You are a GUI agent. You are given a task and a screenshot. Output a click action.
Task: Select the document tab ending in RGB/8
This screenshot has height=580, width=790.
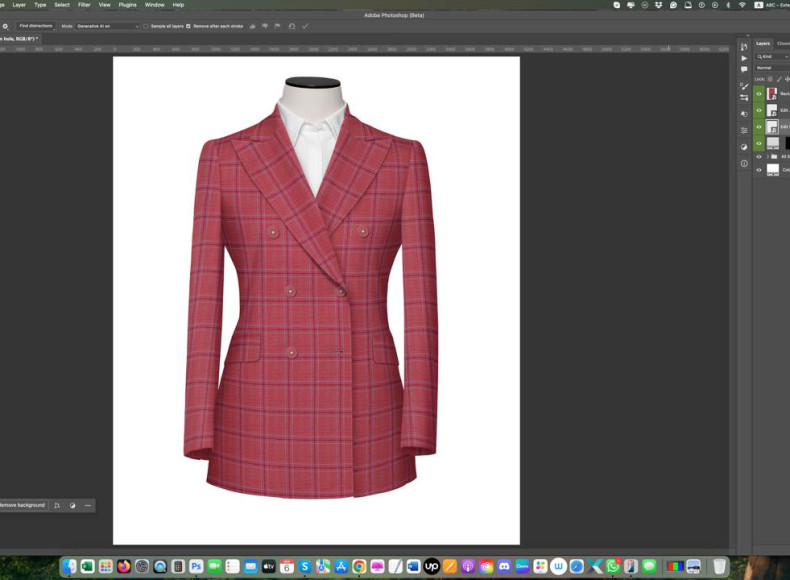pyautogui.click(x=19, y=39)
